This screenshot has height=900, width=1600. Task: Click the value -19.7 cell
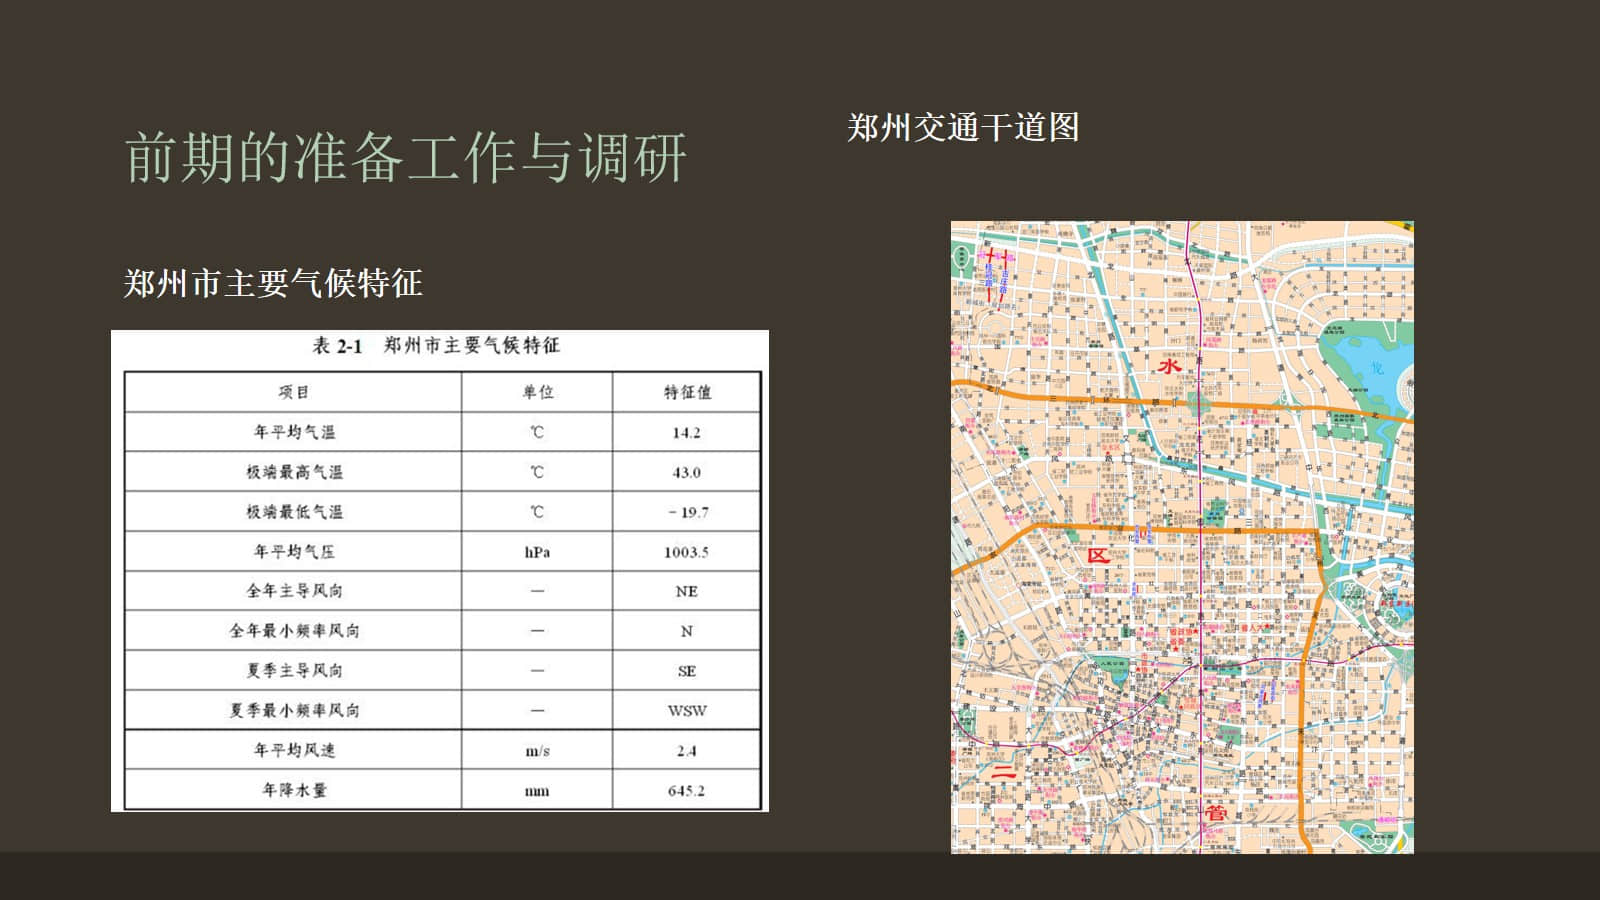click(687, 512)
